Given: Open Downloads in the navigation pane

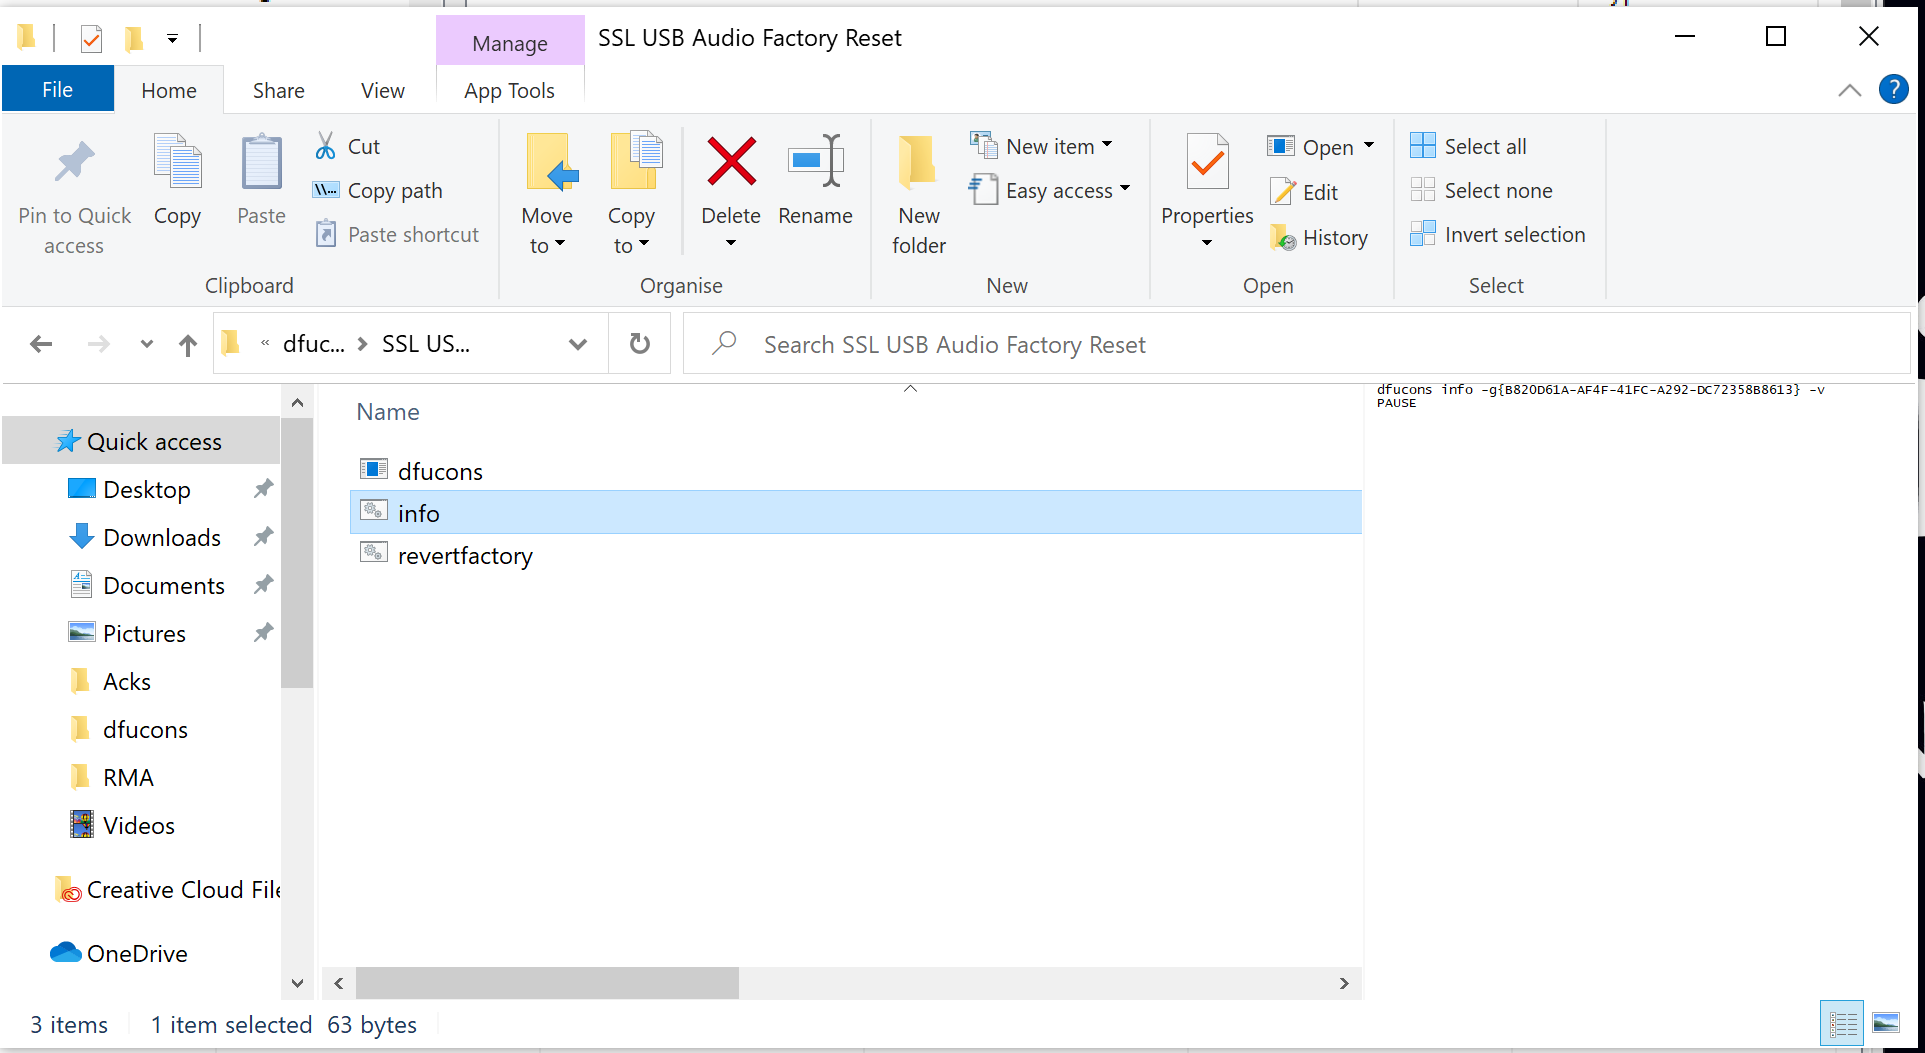Looking at the screenshot, I should coord(162,537).
